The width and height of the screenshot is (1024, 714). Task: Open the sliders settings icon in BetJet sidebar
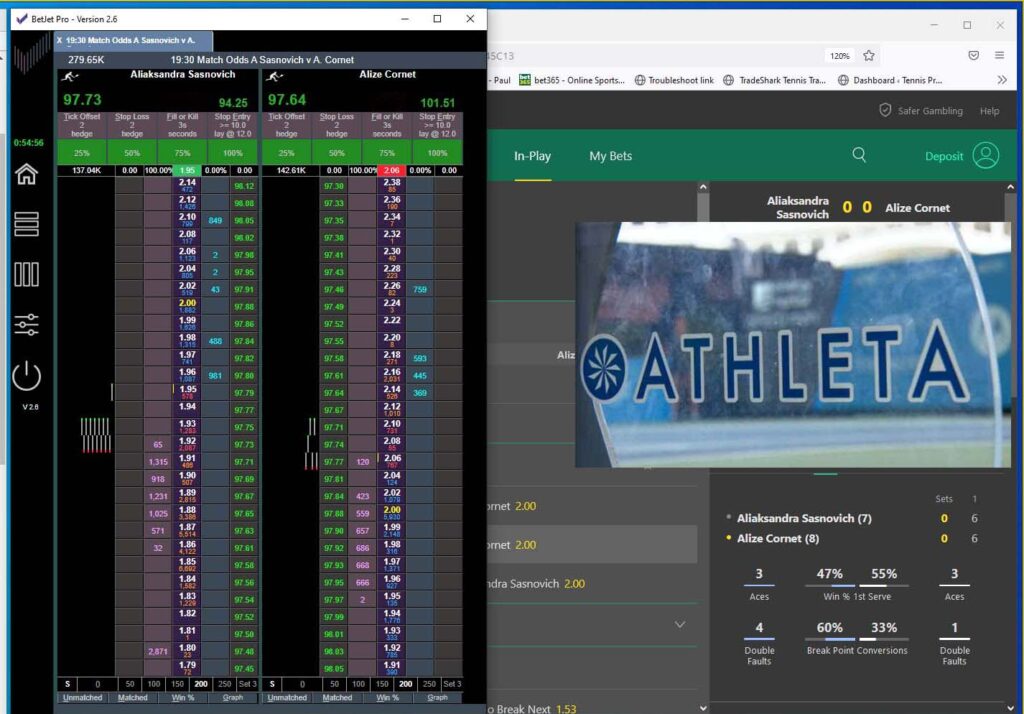[26, 324]
